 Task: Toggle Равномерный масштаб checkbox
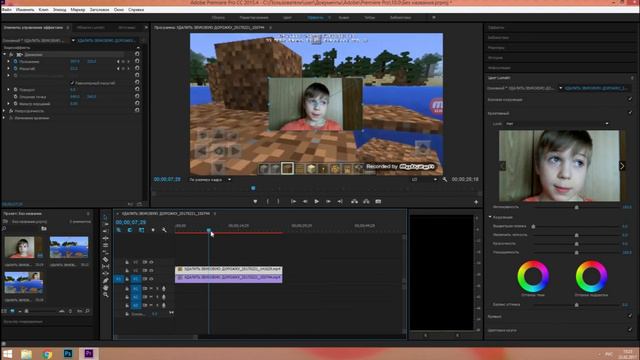tap(72, 83)
